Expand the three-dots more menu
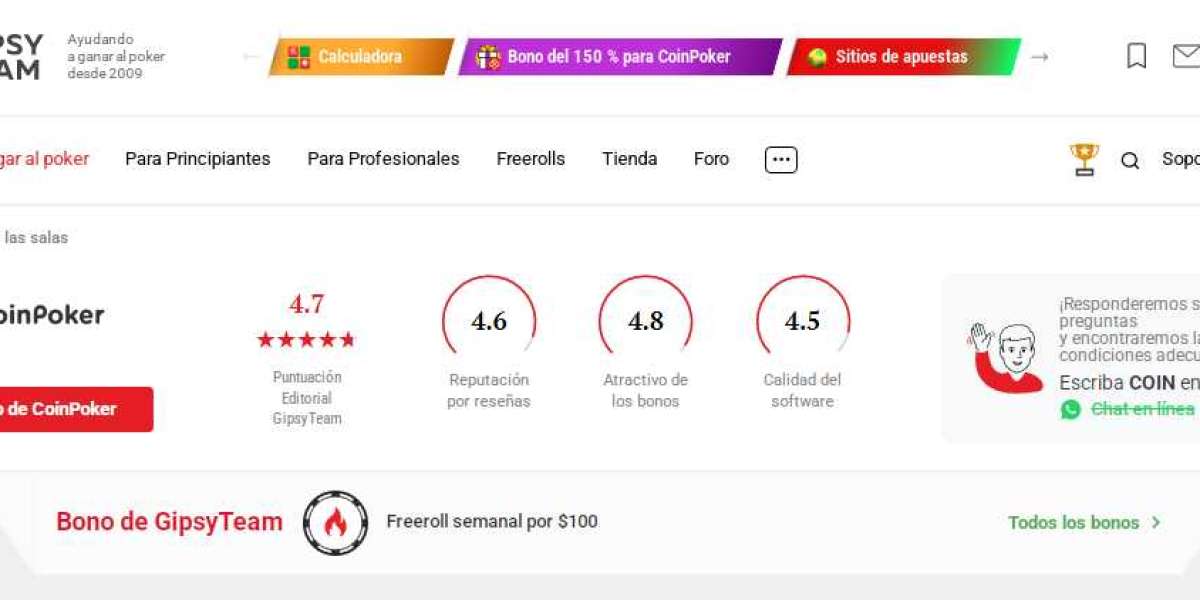Viewport: 1200px width, 600px height. point(781,160)
